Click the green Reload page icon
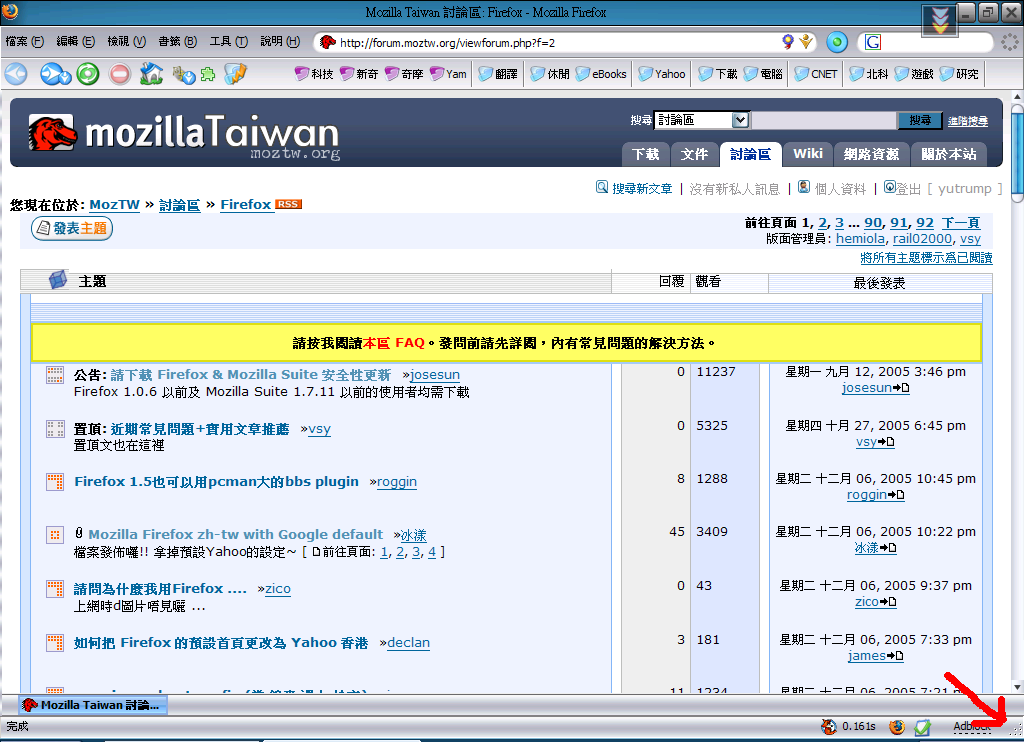 click(x=88, y=74)
